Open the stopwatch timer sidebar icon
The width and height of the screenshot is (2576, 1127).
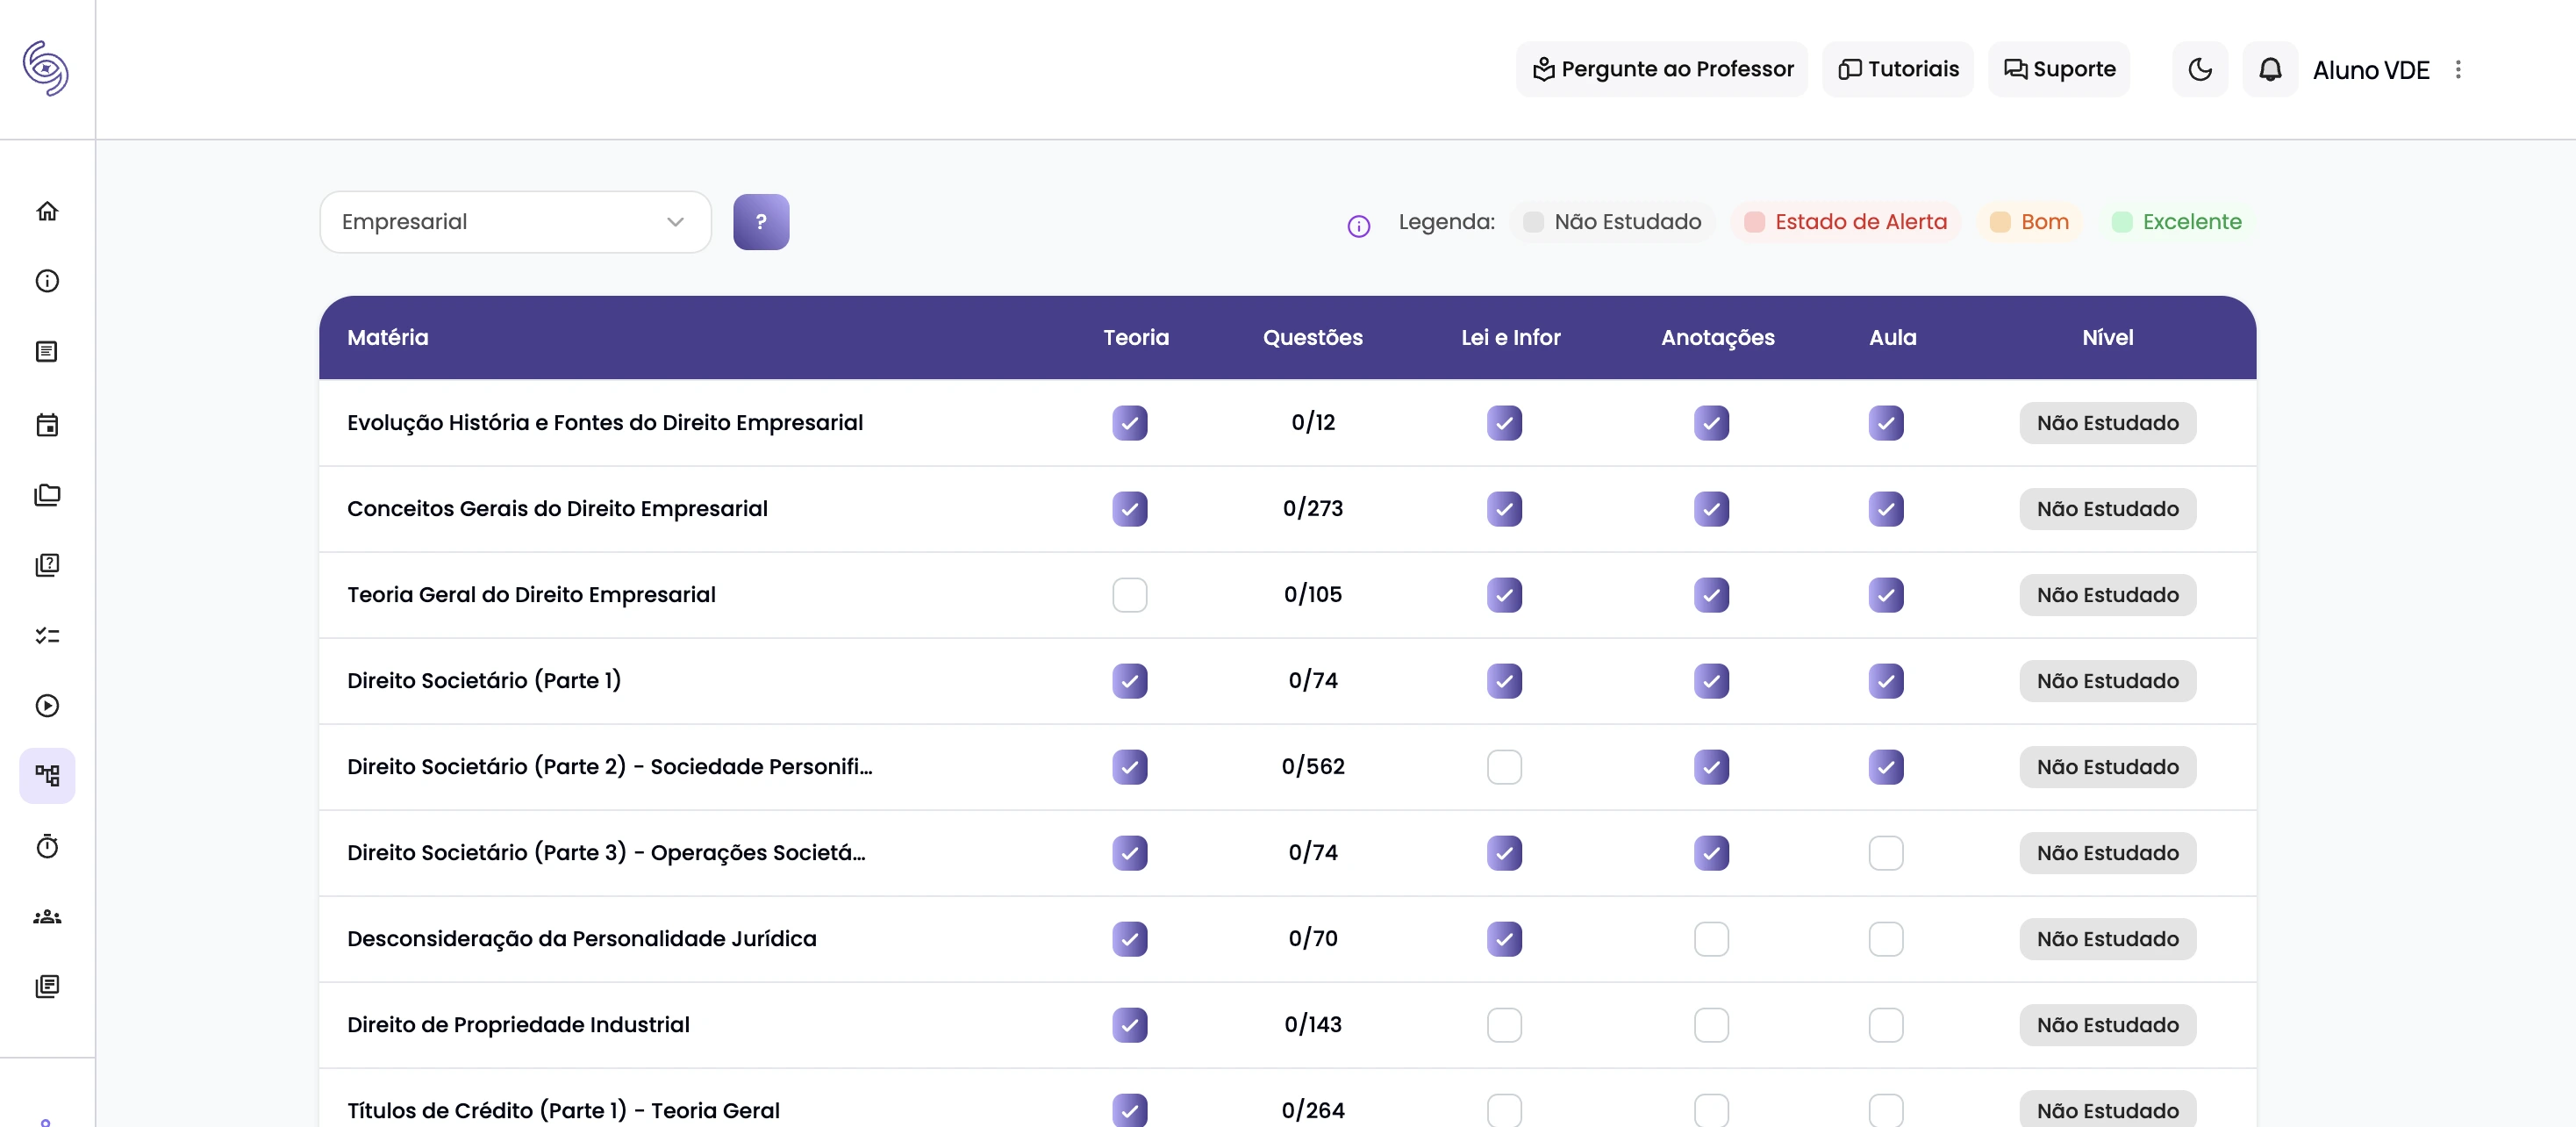pyautogui.click(x=47, y=847)
